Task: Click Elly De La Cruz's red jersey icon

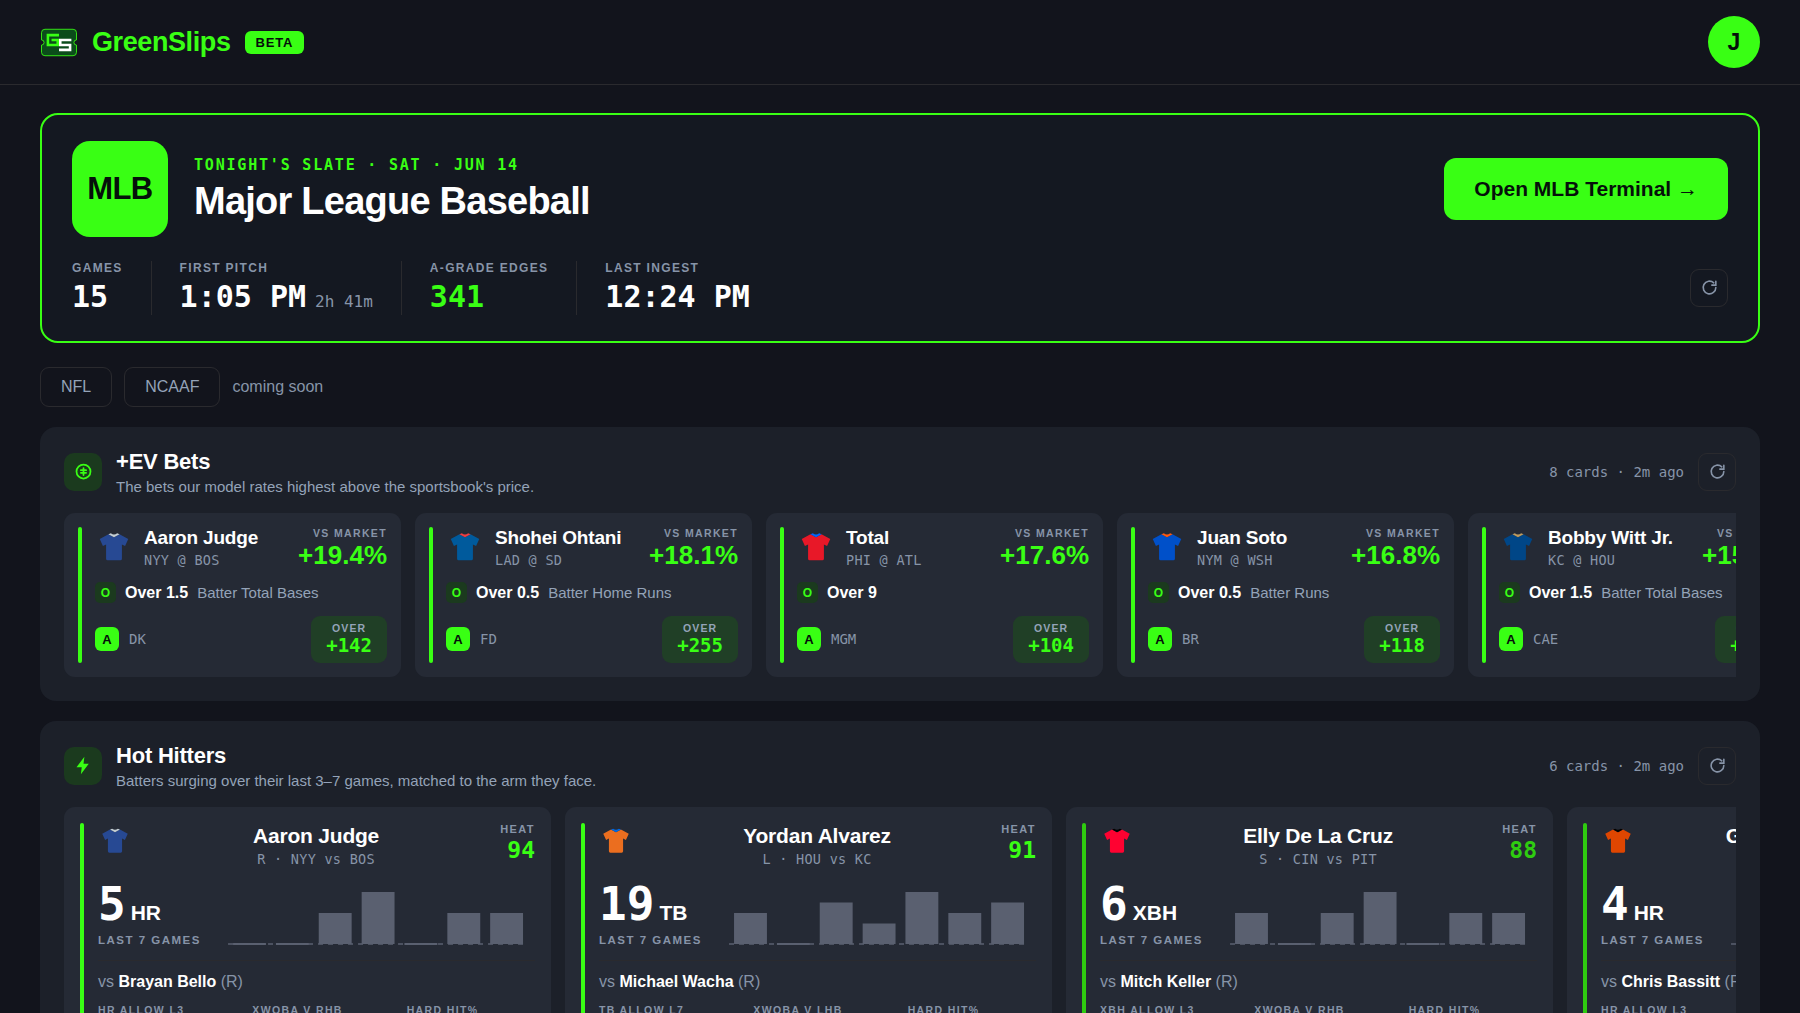Action: [x=1117, y=841]
